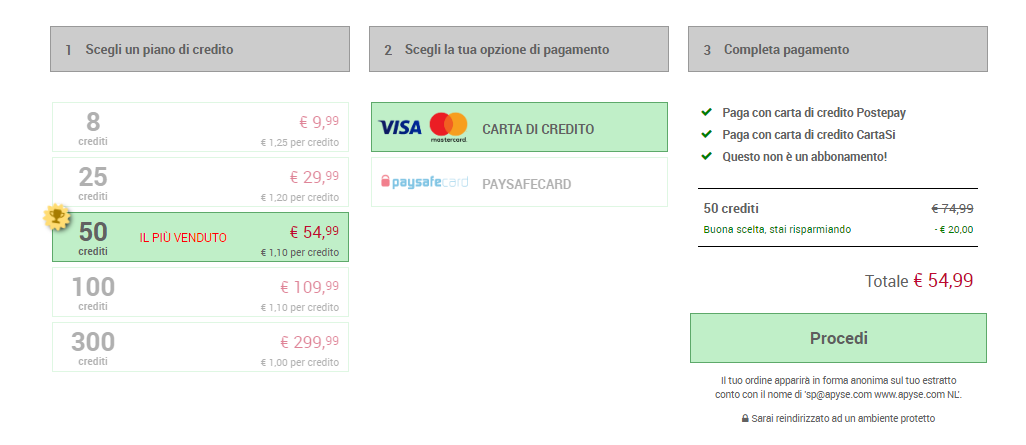Choose Carta di Credito payment option
Screen dimensions: 1026x445
pos(519,127)
